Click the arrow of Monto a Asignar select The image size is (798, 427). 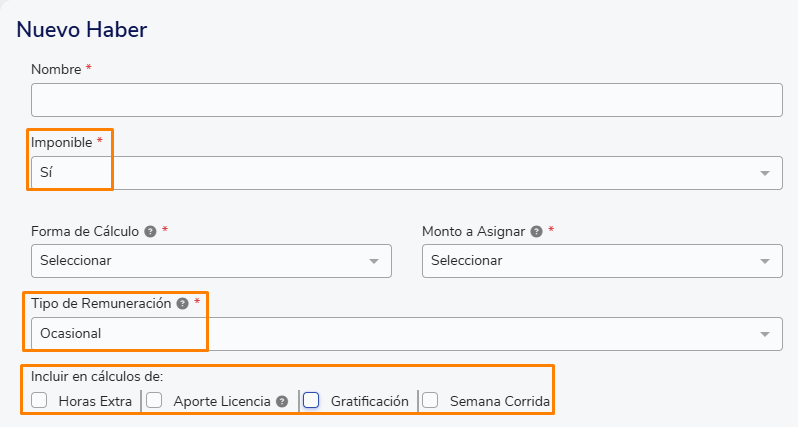click(x=764, y=262)
